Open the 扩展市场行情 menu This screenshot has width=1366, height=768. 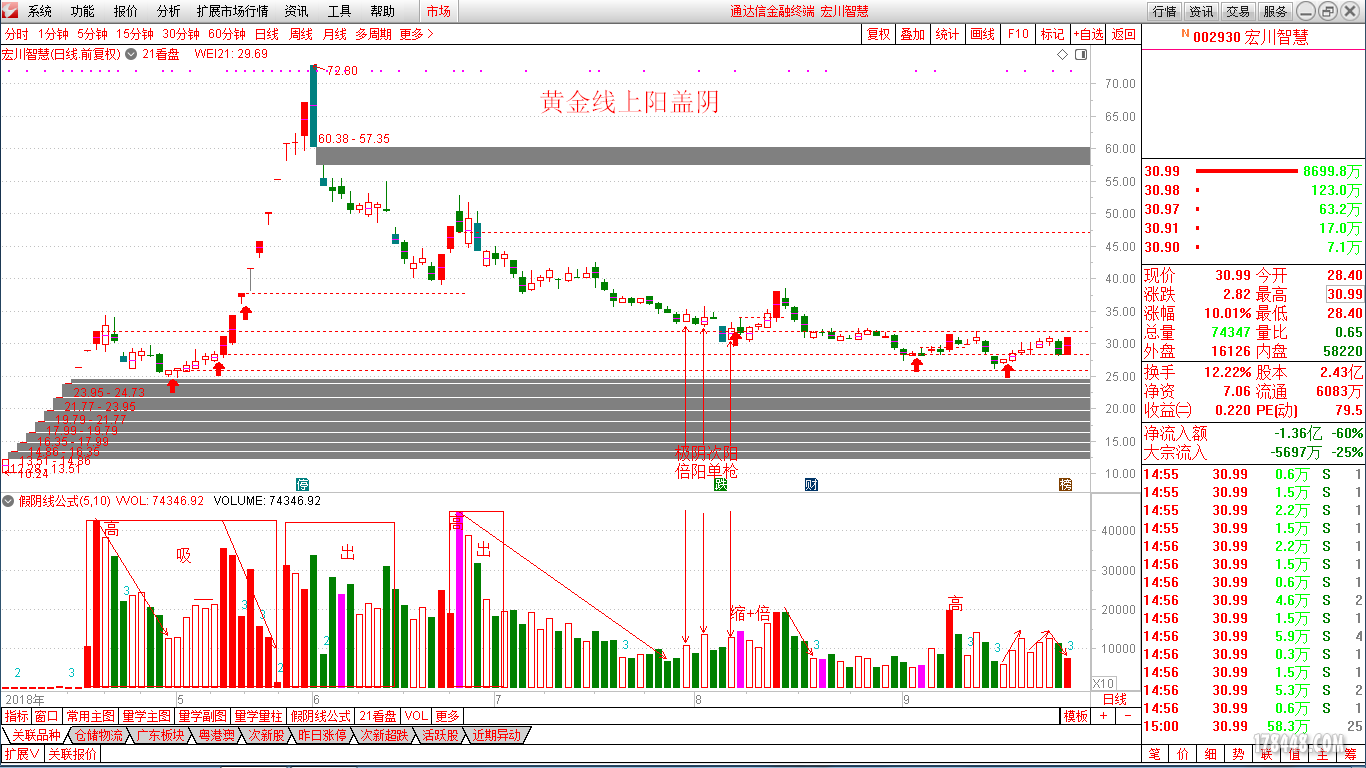tap(233, 11)
